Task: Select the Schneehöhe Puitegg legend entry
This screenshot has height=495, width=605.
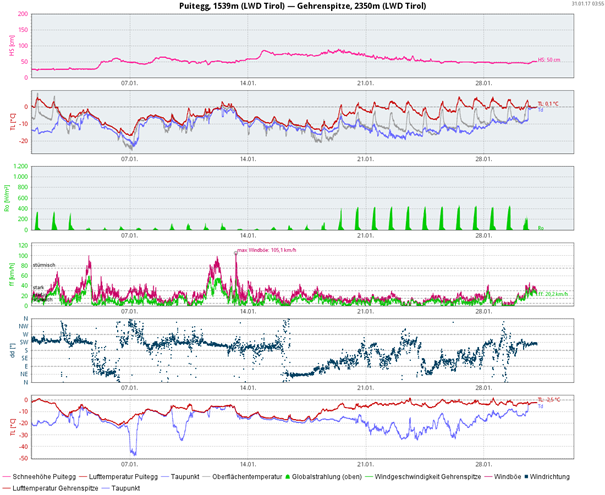Action: click(x=39, y=477)
